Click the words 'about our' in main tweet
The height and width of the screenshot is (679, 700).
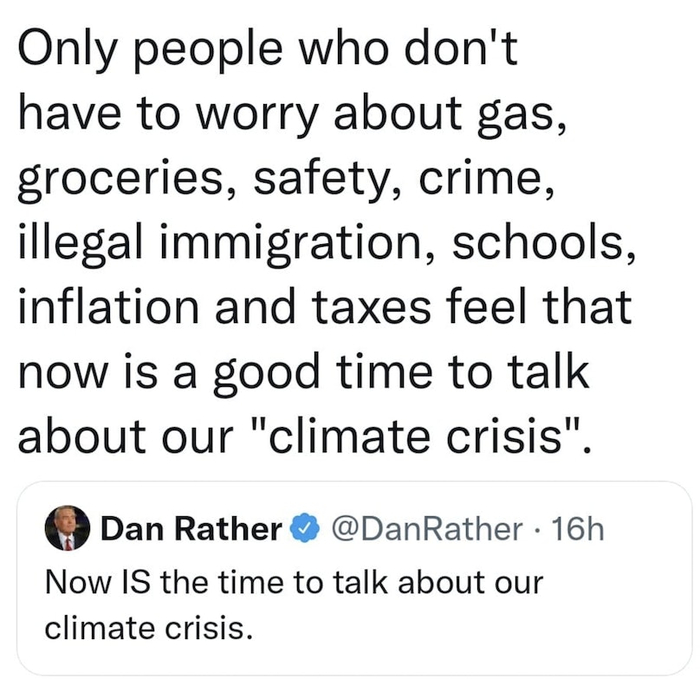tap(126, 435)
